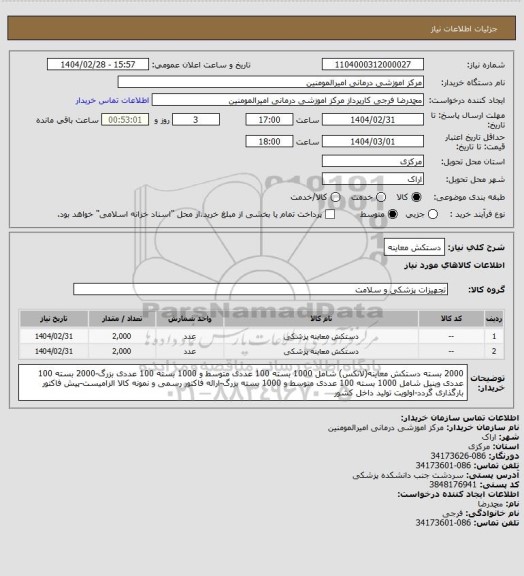Click the postal code 3848176941
524x576 pixels.
point(453,485)
